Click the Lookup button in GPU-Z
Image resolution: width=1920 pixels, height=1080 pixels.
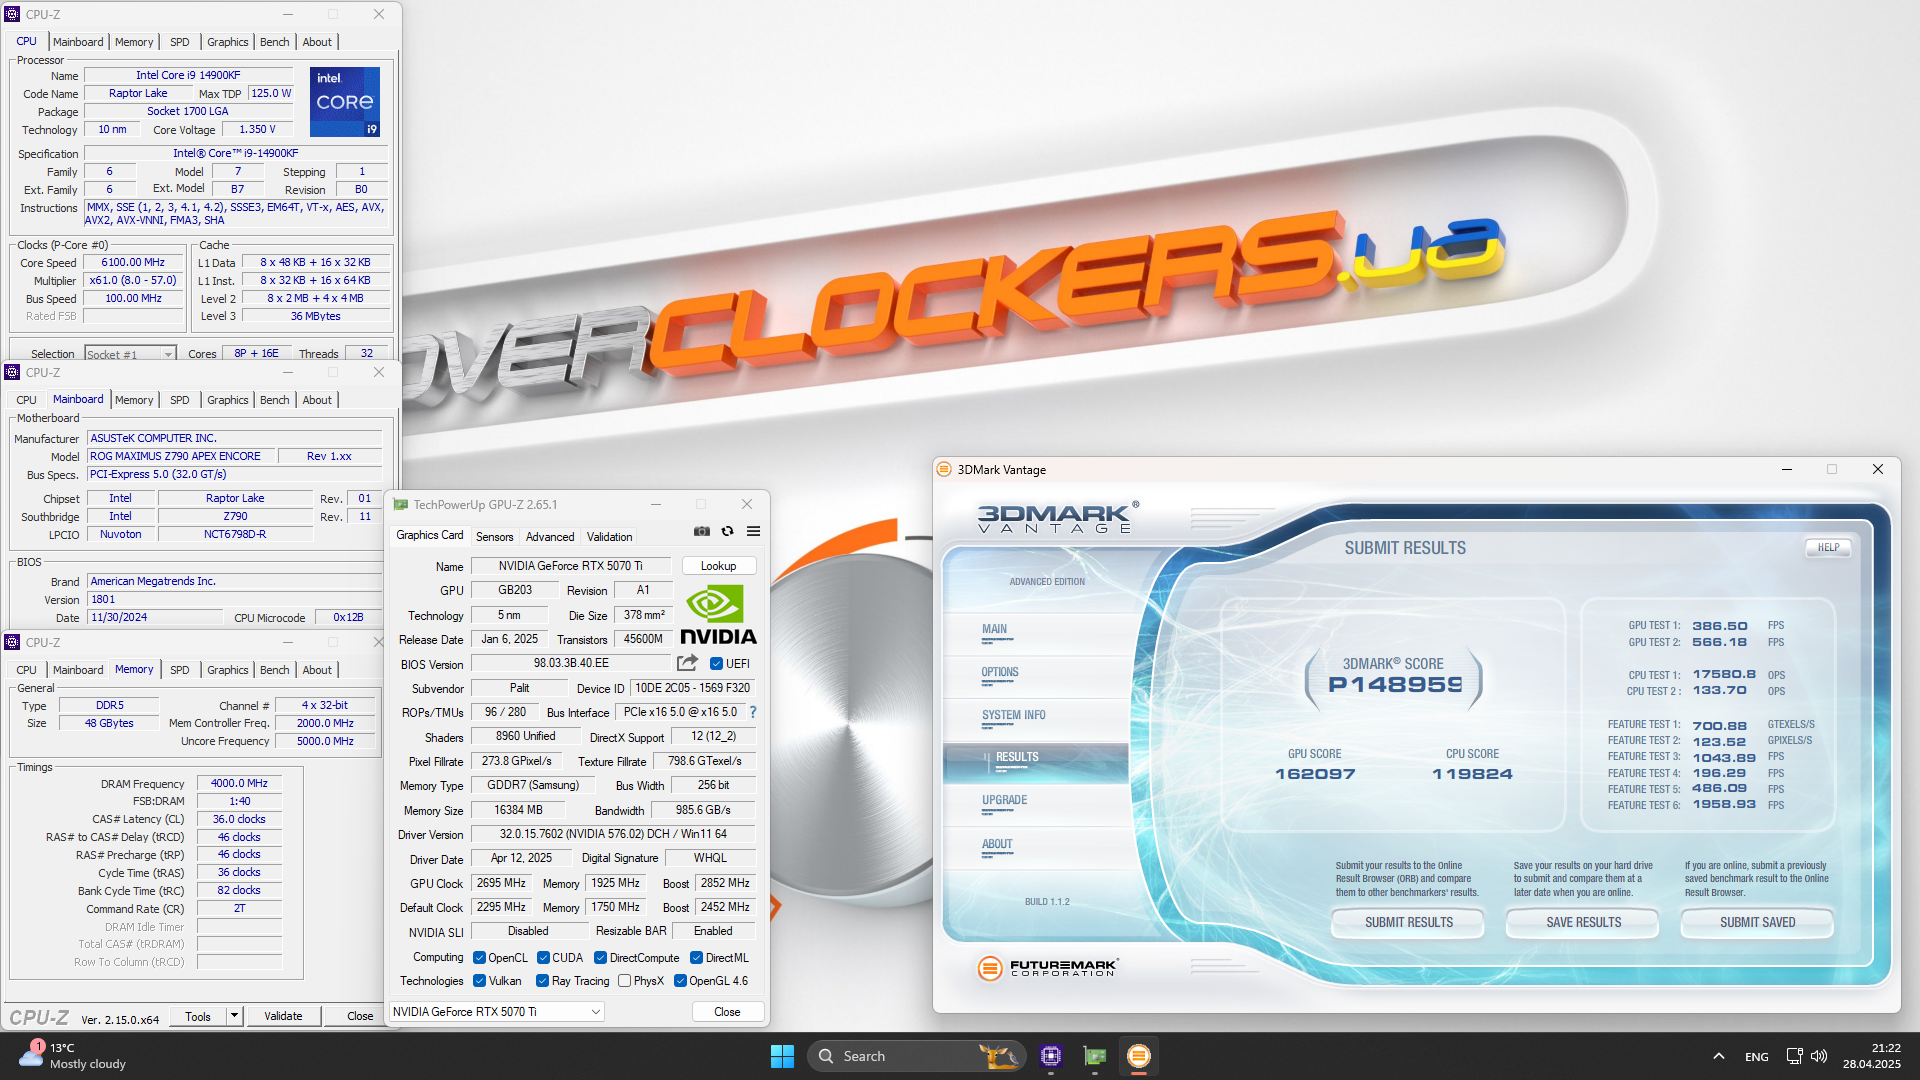point(718,566)
